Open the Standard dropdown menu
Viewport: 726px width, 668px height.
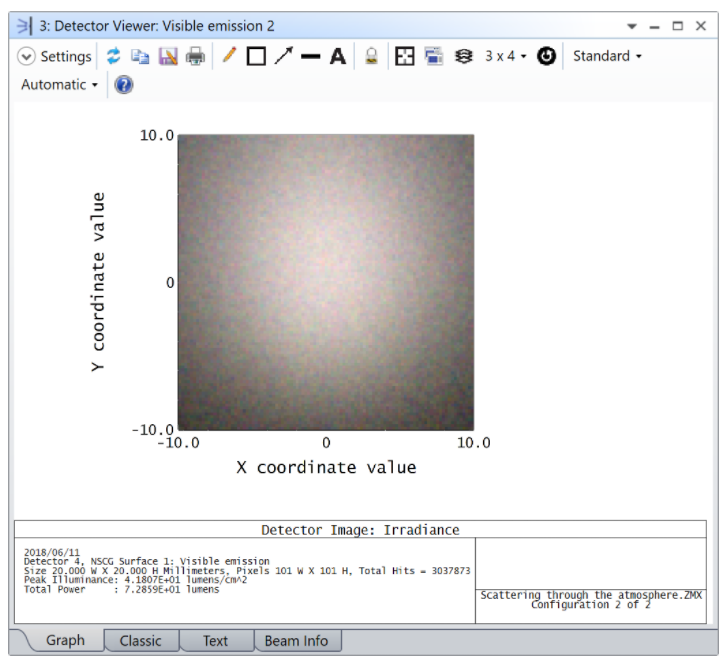click(607, 57)
